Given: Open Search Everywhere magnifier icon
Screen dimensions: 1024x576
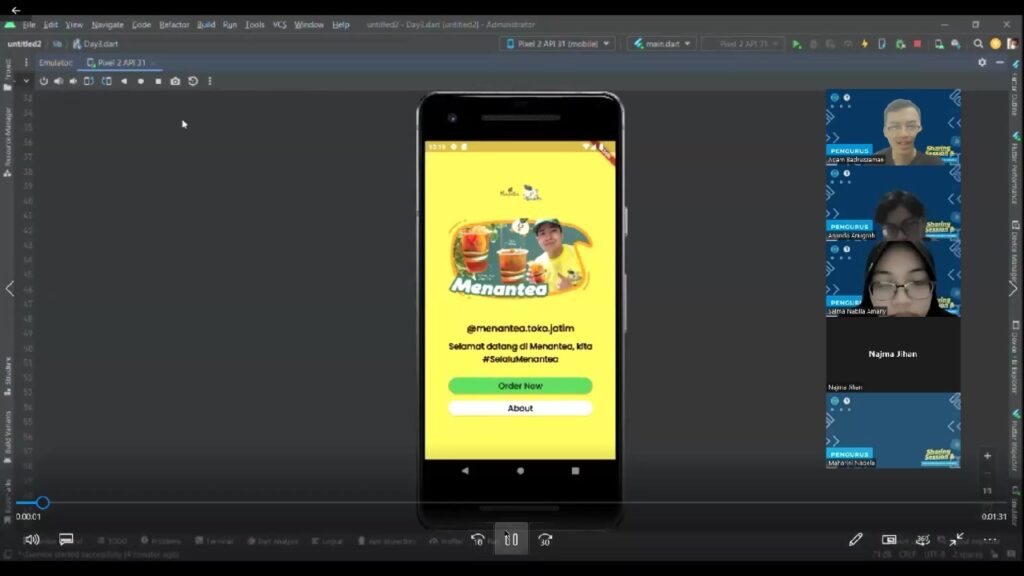Looking at the screenshot, I should click(979, 44).
